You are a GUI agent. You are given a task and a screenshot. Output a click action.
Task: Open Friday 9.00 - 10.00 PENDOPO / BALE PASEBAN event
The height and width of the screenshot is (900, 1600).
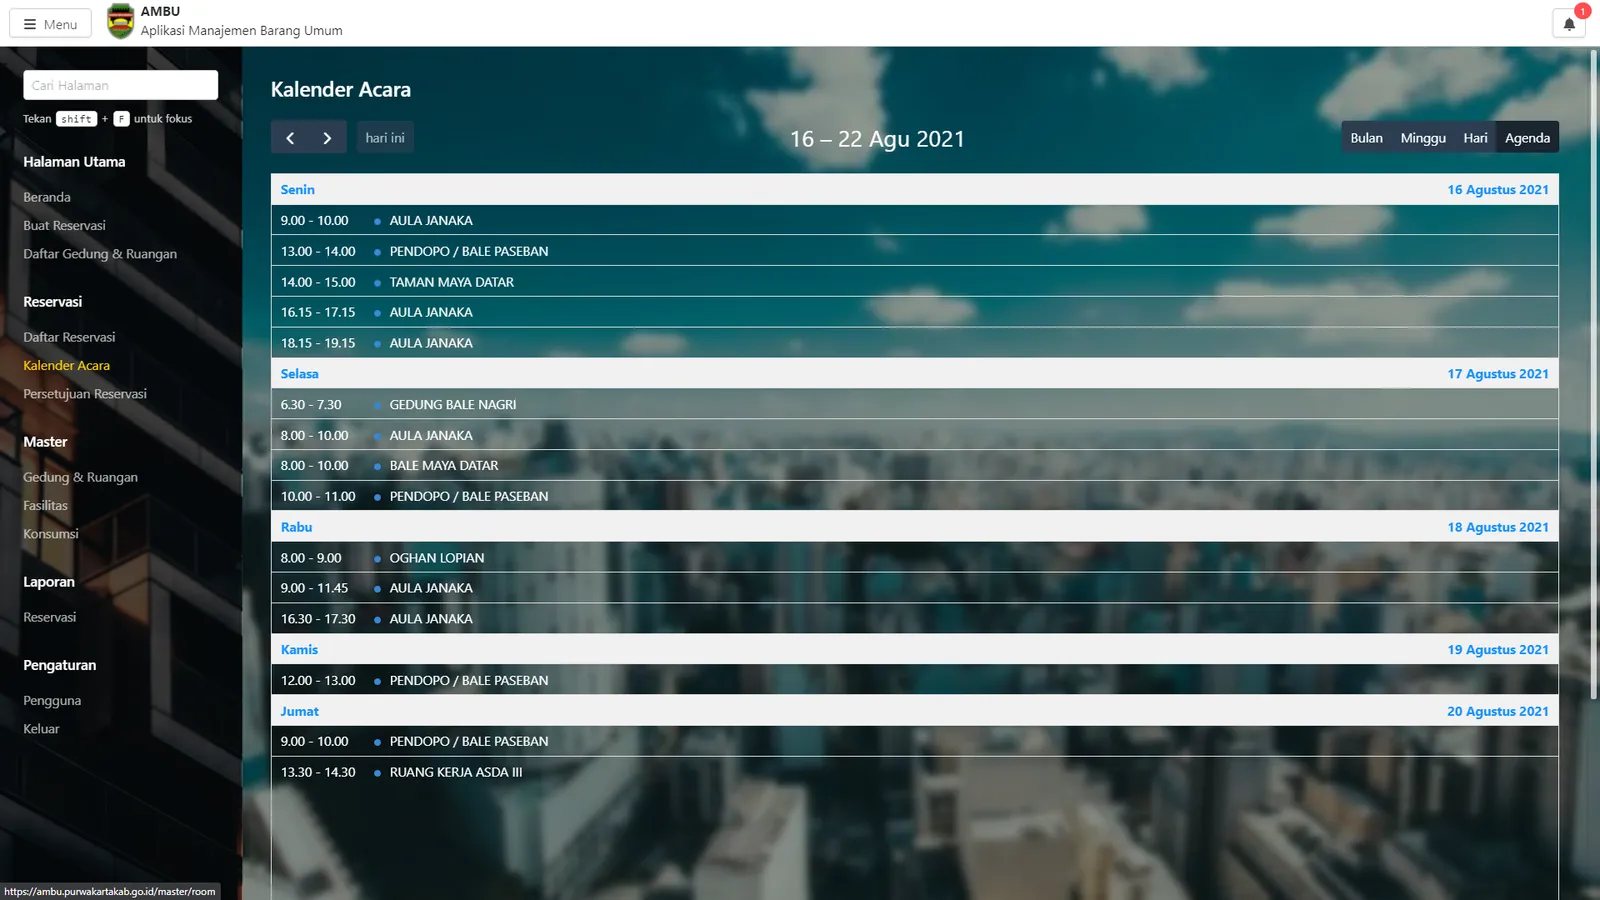[914, 741]
